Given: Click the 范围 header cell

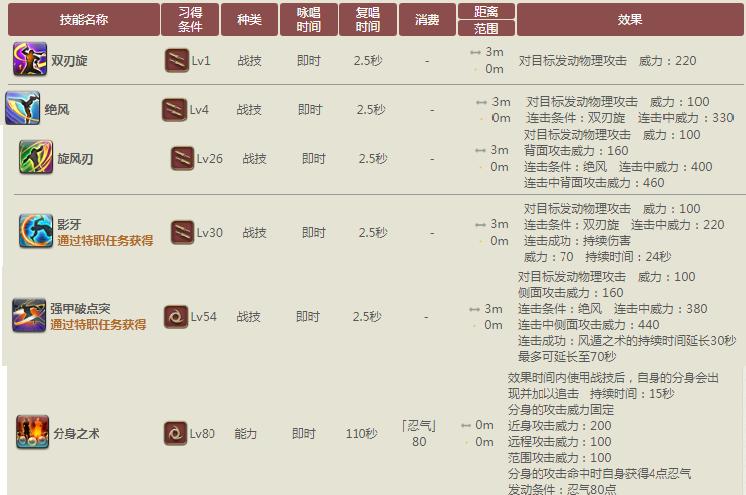Looking at the screenshot, I should click(x=486, y=29).
